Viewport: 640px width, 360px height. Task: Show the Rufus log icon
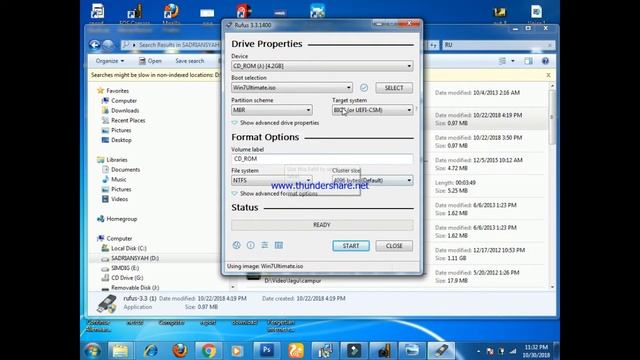[279, 245]
